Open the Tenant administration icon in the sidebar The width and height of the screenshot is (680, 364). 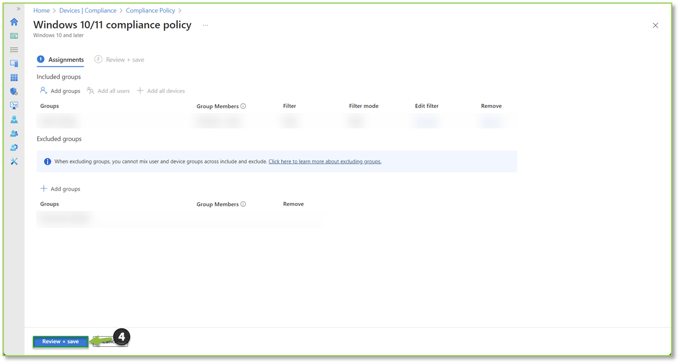[x=14, y=148]
